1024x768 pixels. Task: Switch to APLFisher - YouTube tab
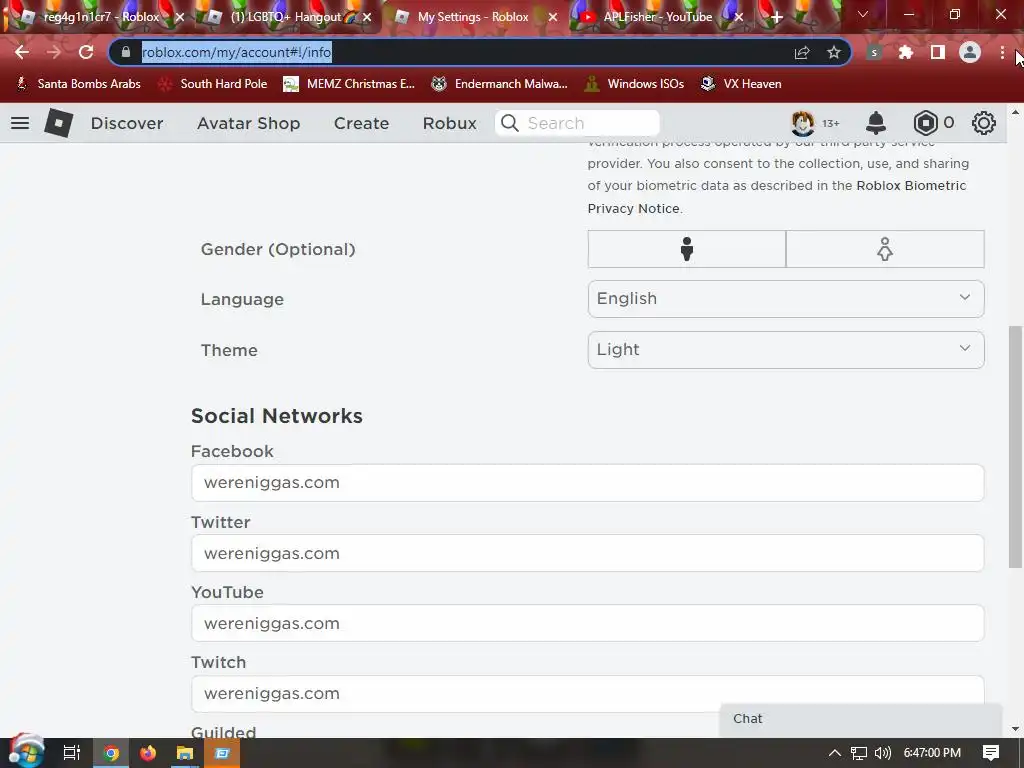tap(657, 17)
